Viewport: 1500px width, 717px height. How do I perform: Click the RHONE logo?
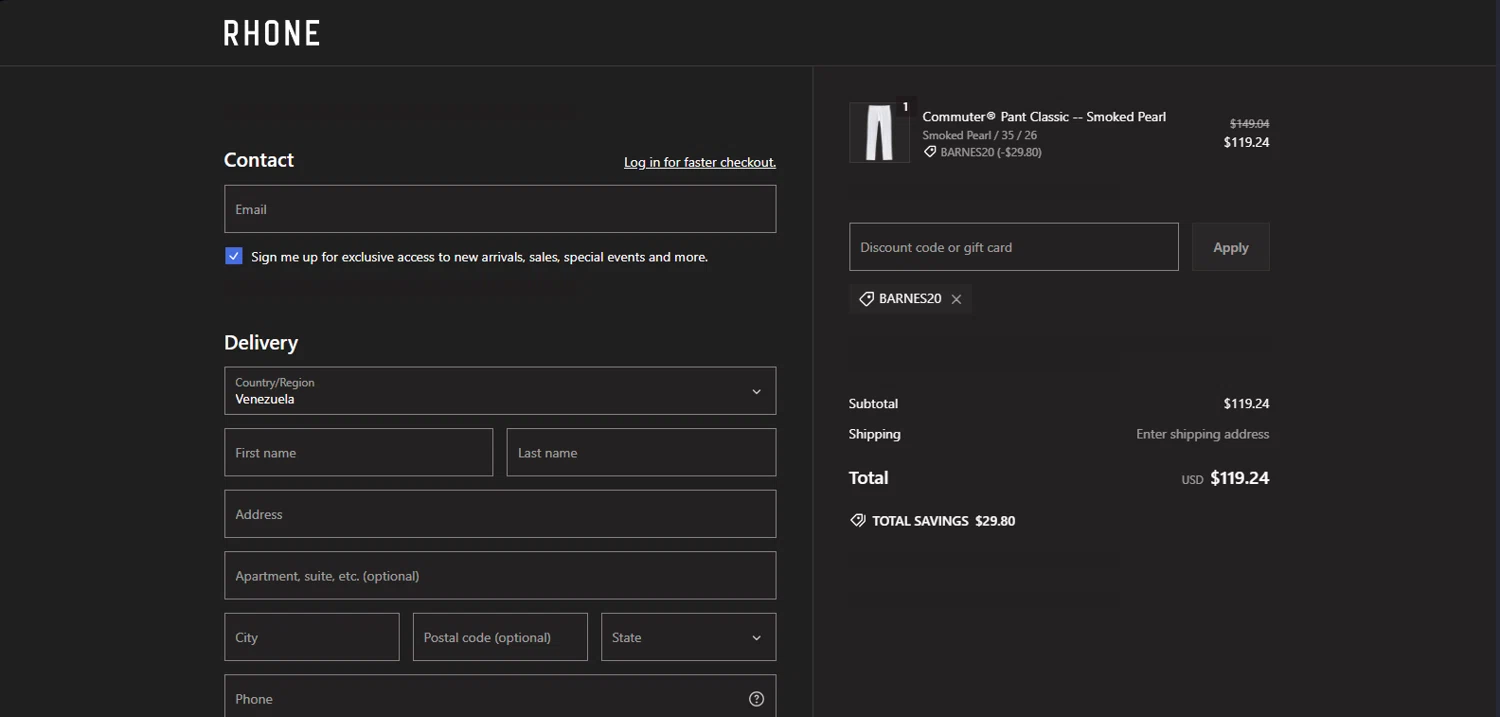click(271, 33)
